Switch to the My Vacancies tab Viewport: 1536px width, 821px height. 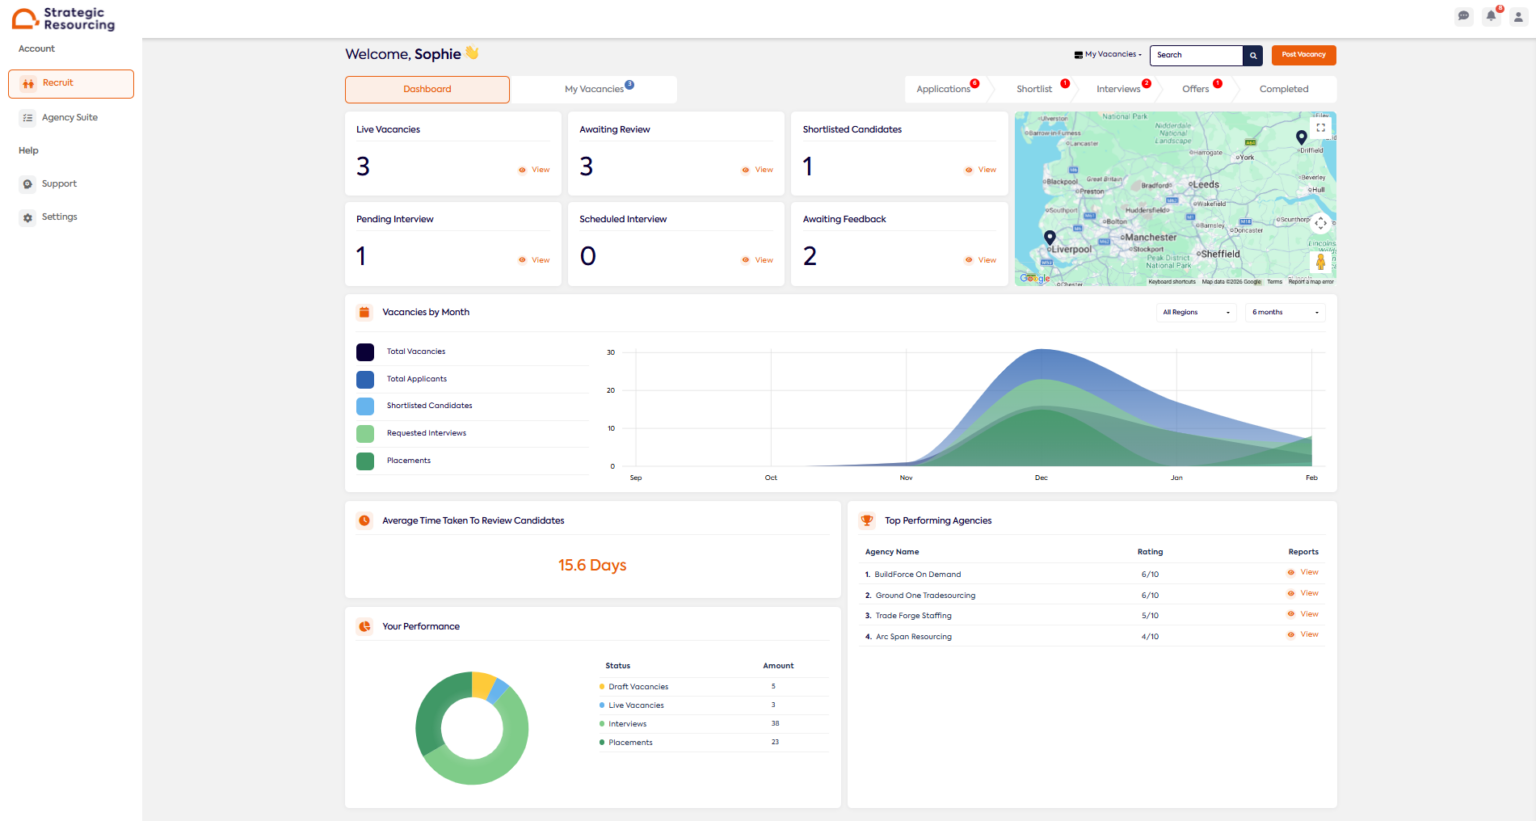pyautogui.click(x=594, y=89)
